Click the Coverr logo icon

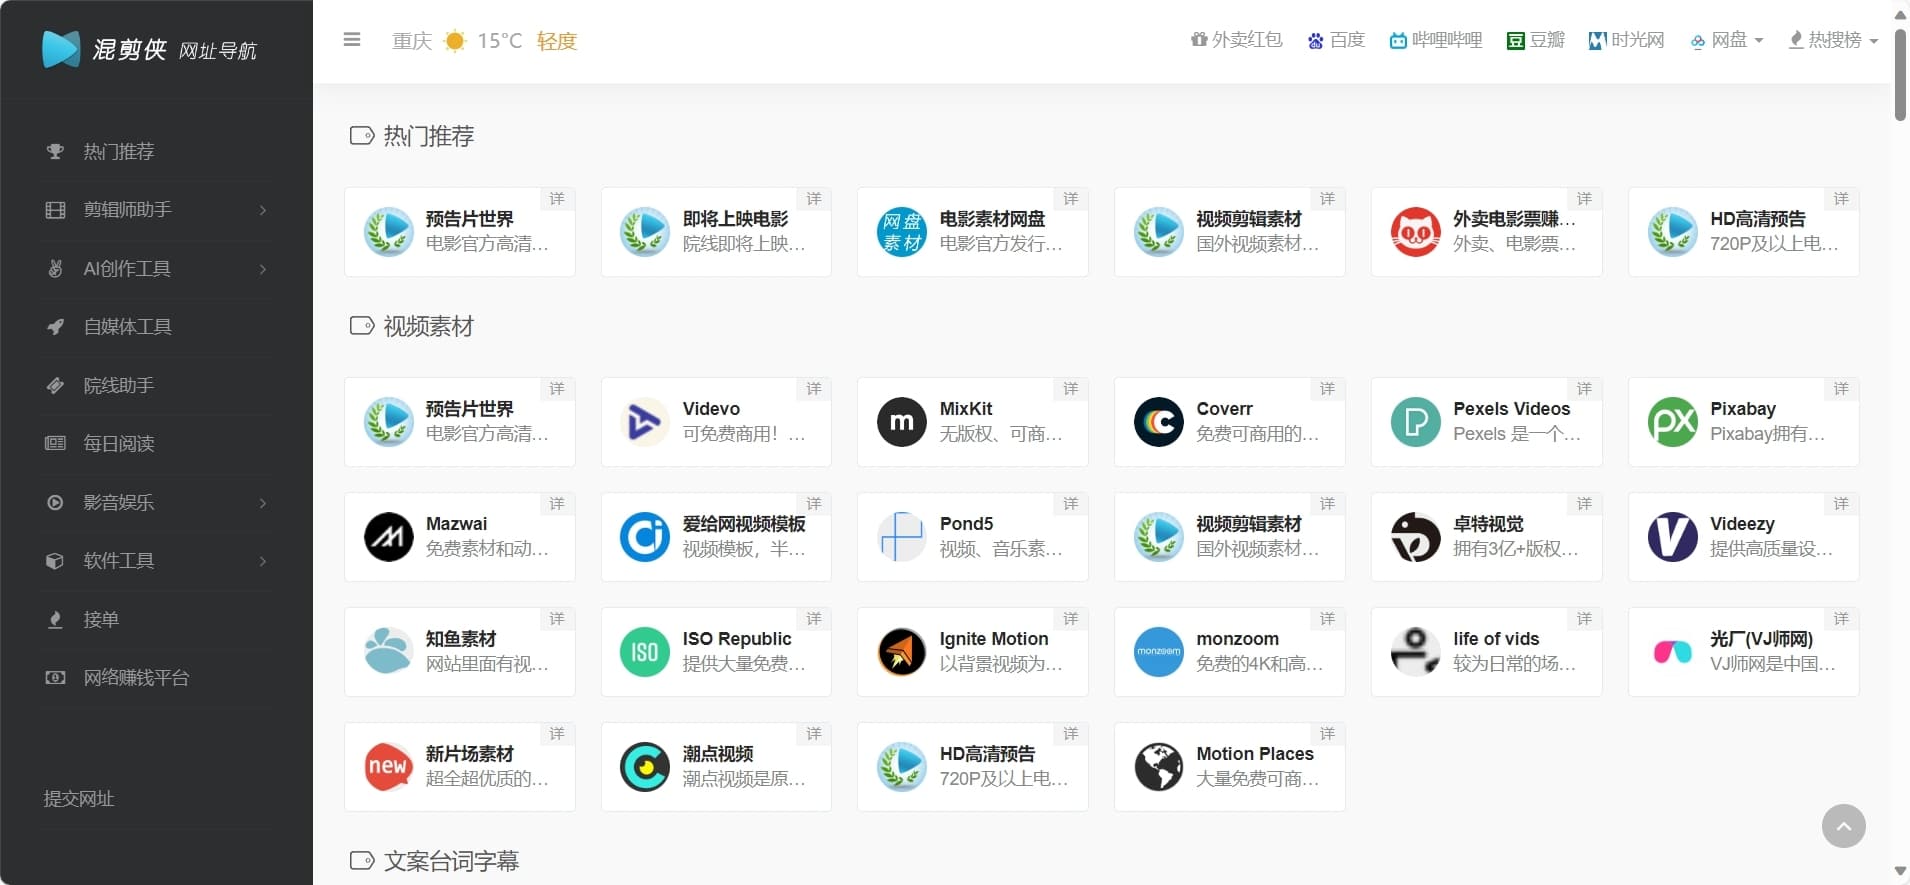1158,422
